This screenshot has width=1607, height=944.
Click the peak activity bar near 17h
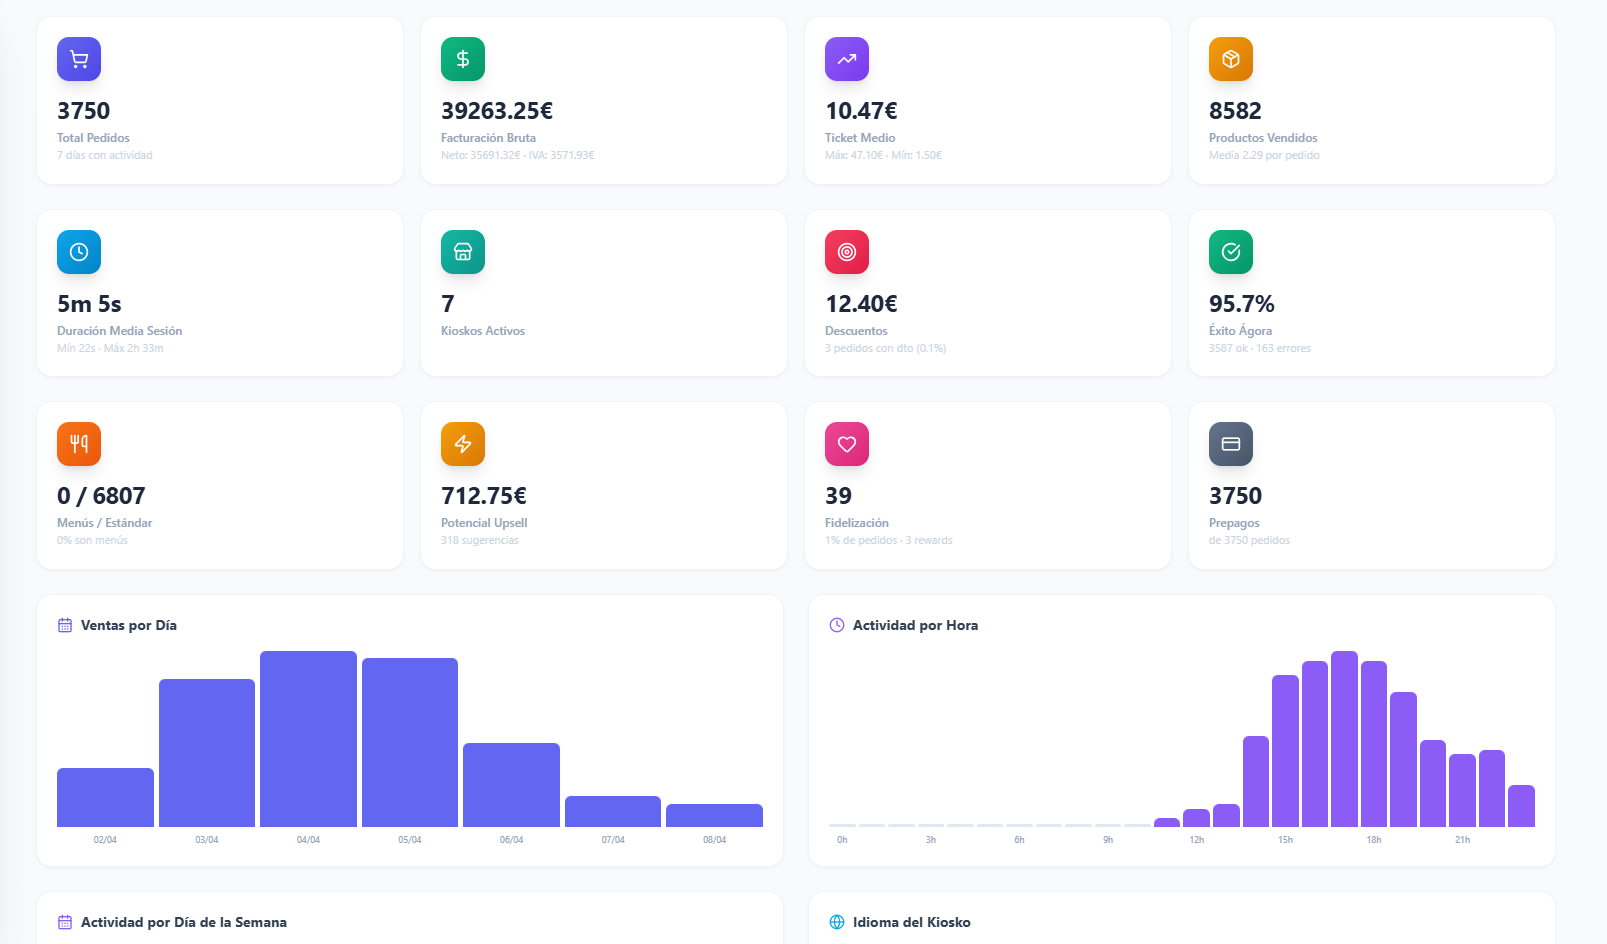[1345, 740]
